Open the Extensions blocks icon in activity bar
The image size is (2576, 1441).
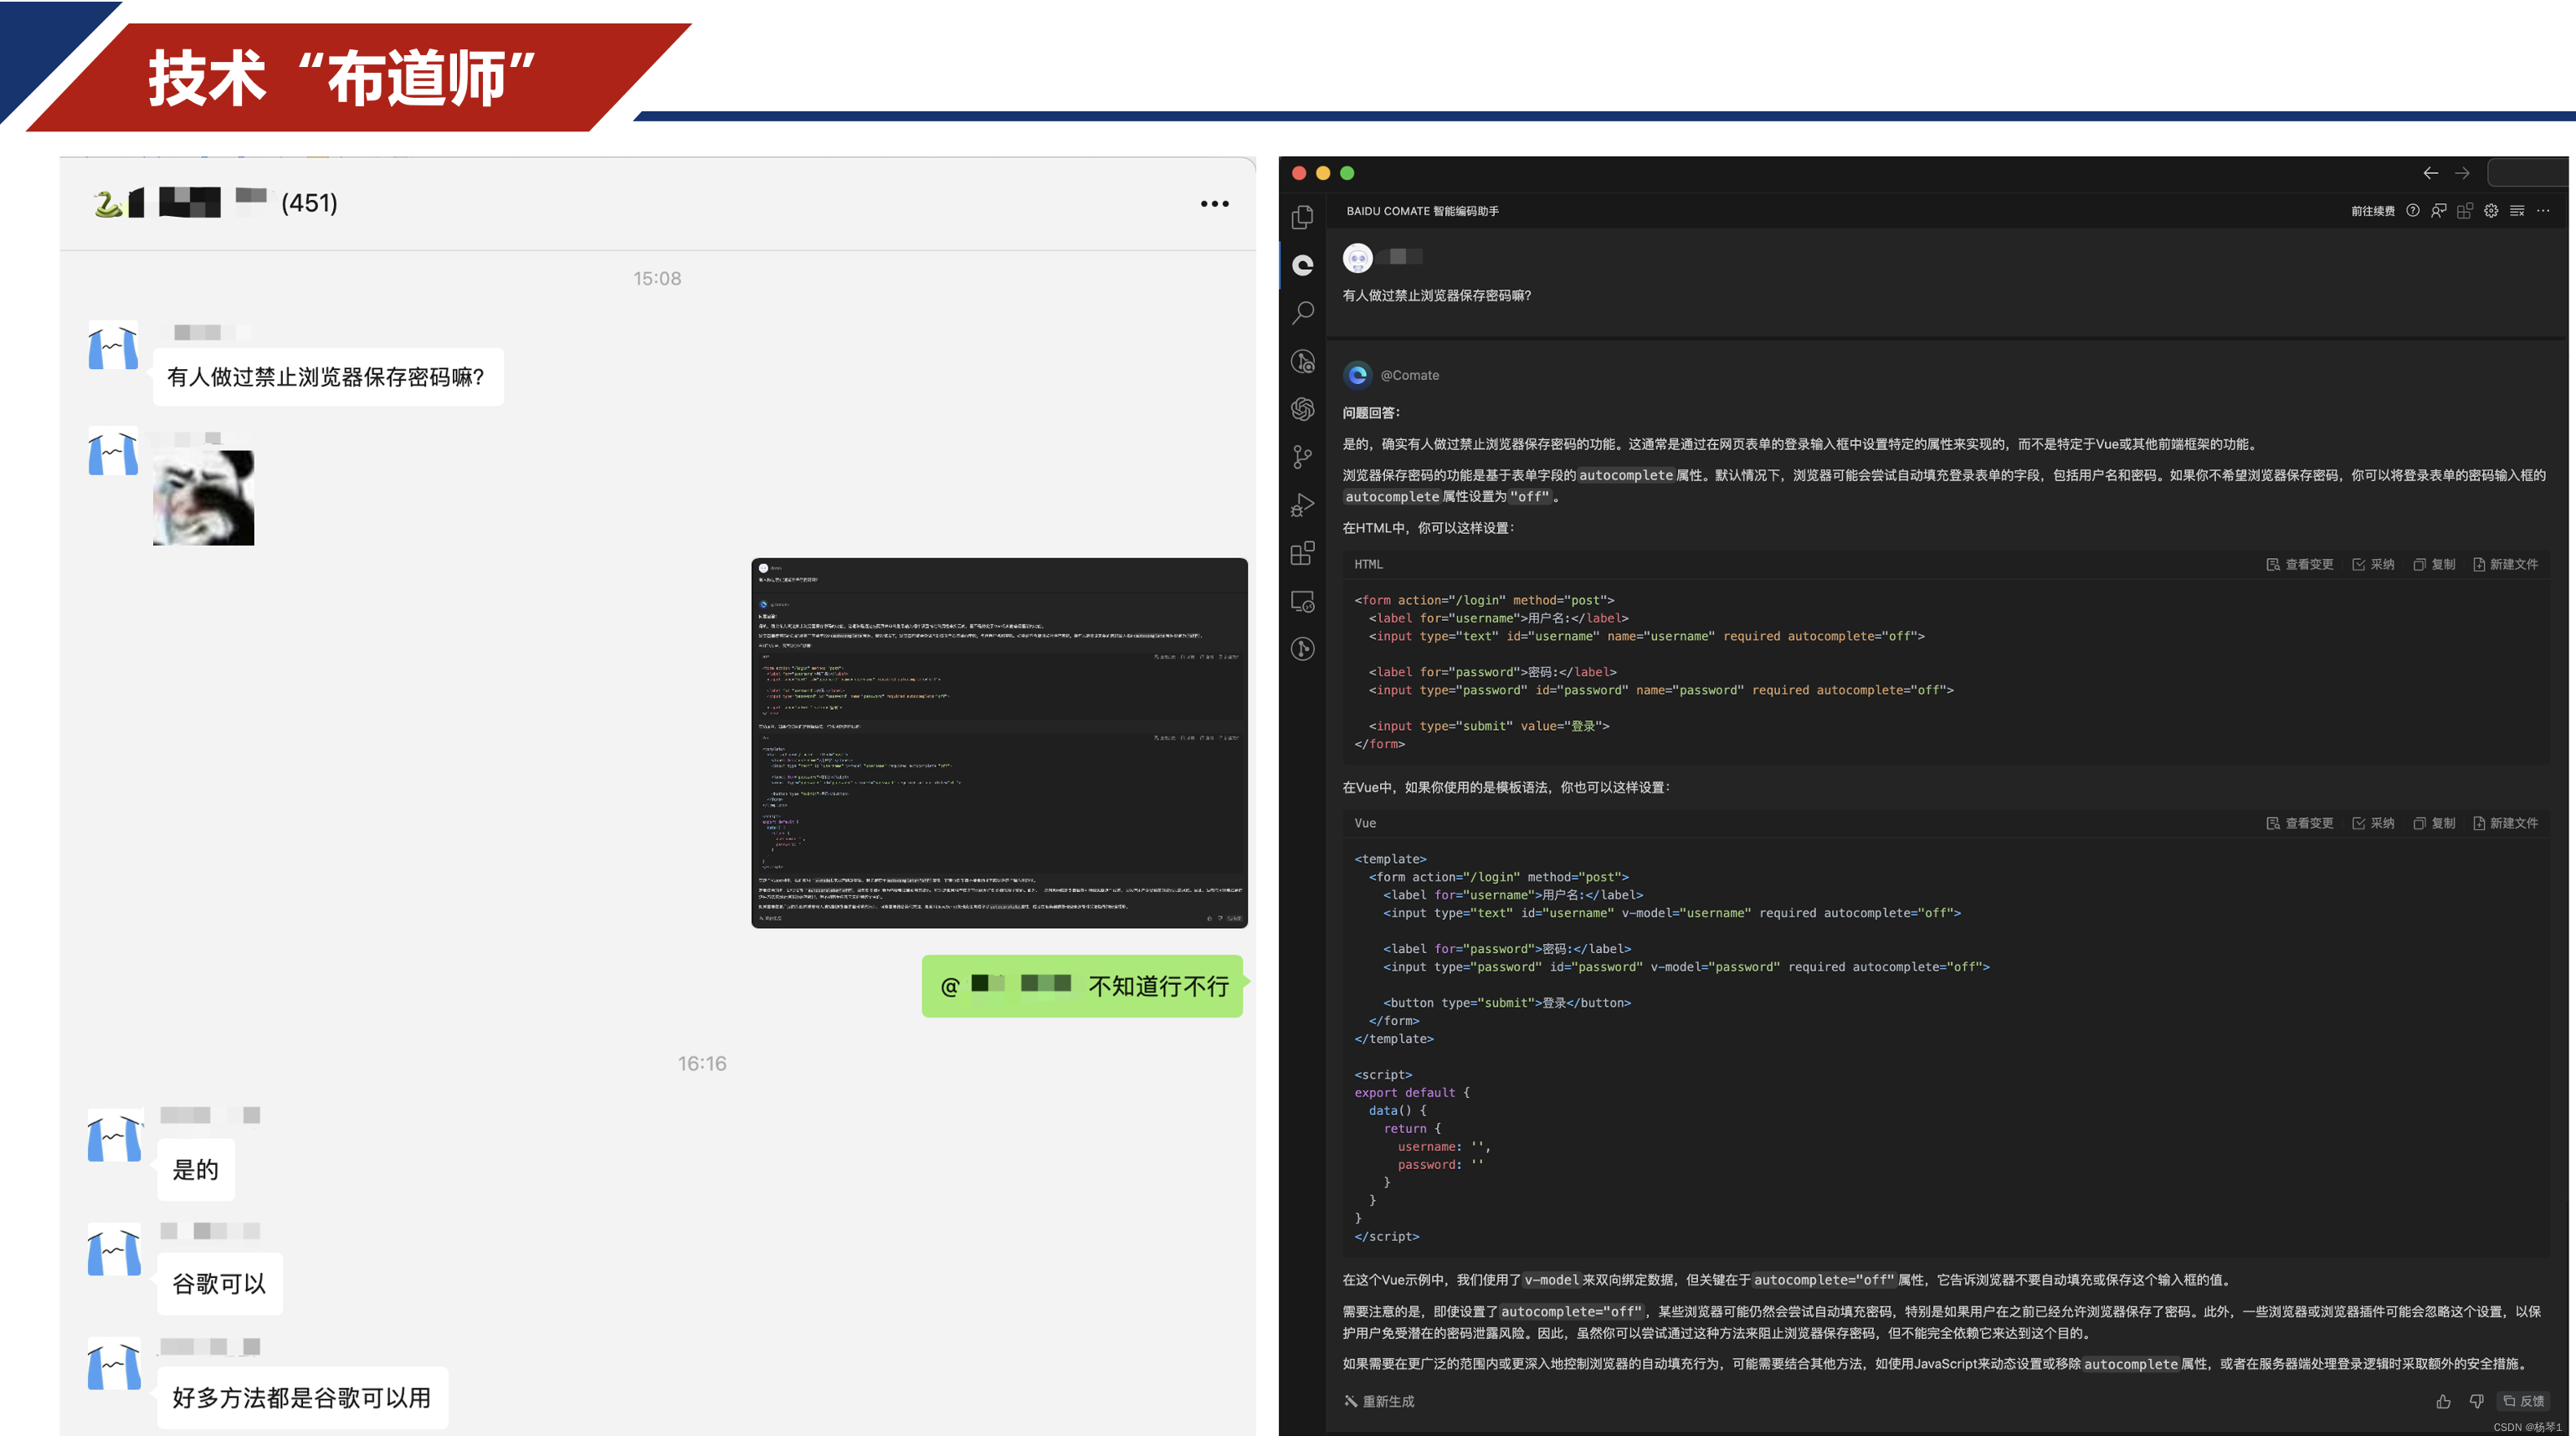[1302, 553]
